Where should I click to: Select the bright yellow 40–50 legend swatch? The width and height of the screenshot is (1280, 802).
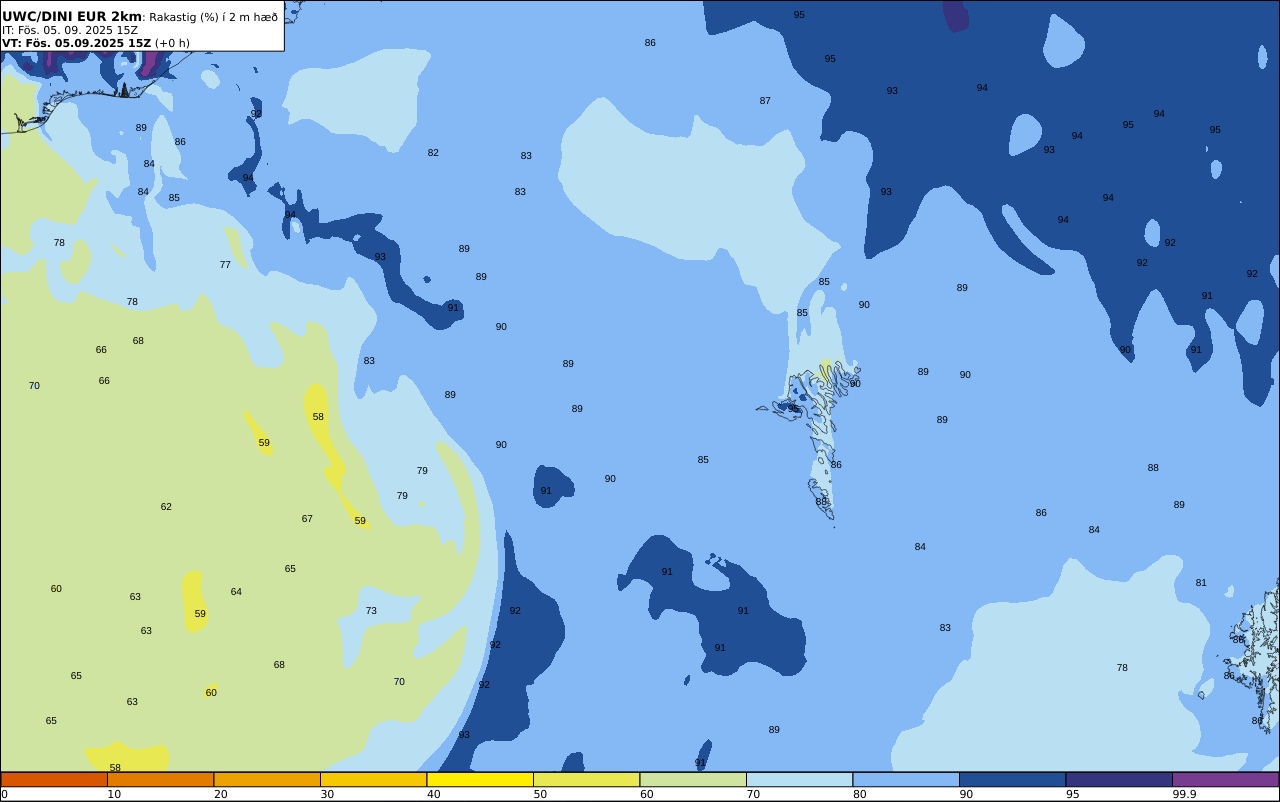480,779
